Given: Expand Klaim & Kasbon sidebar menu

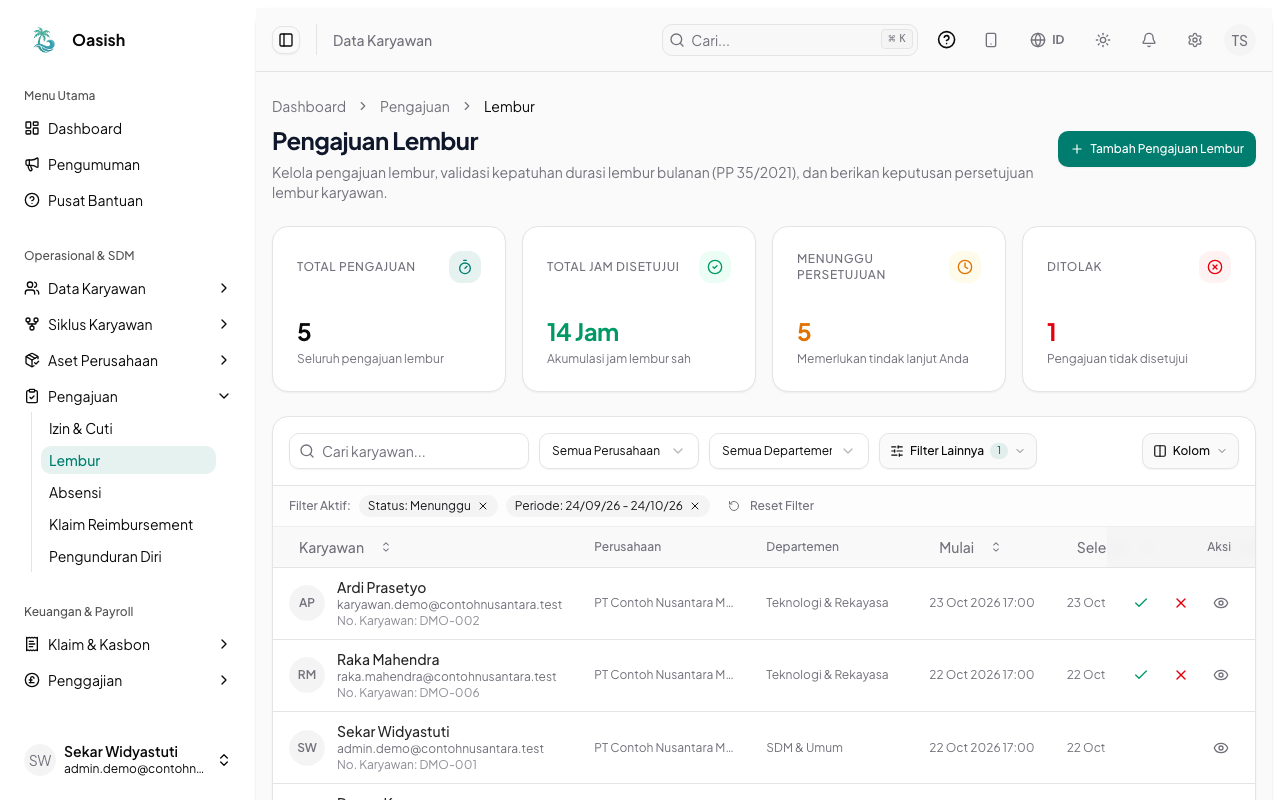Looking at the screenshot, I should point(128,645).
